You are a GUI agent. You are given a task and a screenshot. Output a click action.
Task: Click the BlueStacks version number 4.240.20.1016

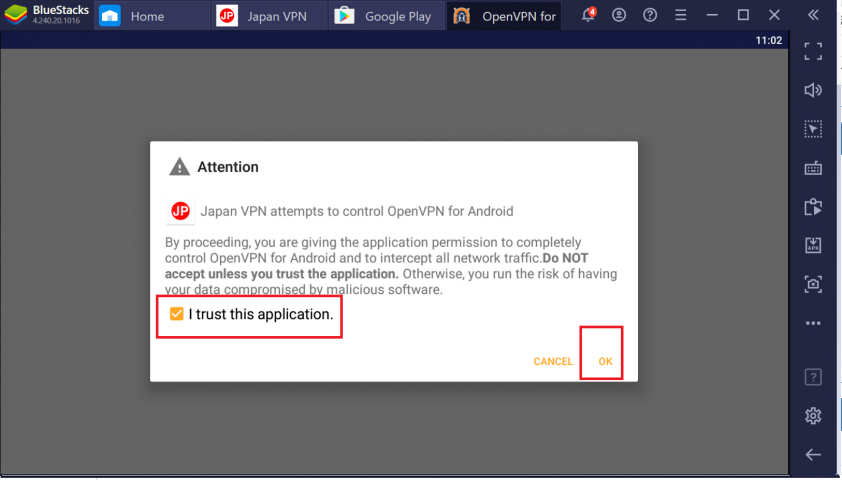56,21
